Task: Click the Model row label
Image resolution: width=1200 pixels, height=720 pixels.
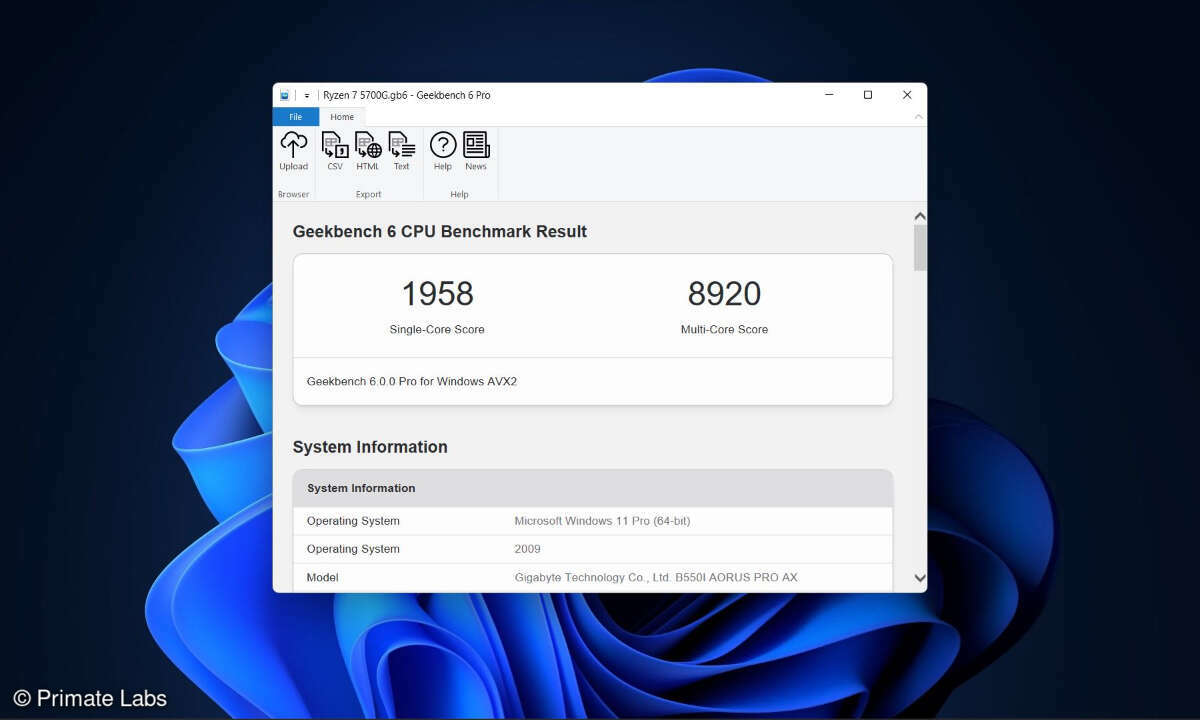Action: point(323,577)
